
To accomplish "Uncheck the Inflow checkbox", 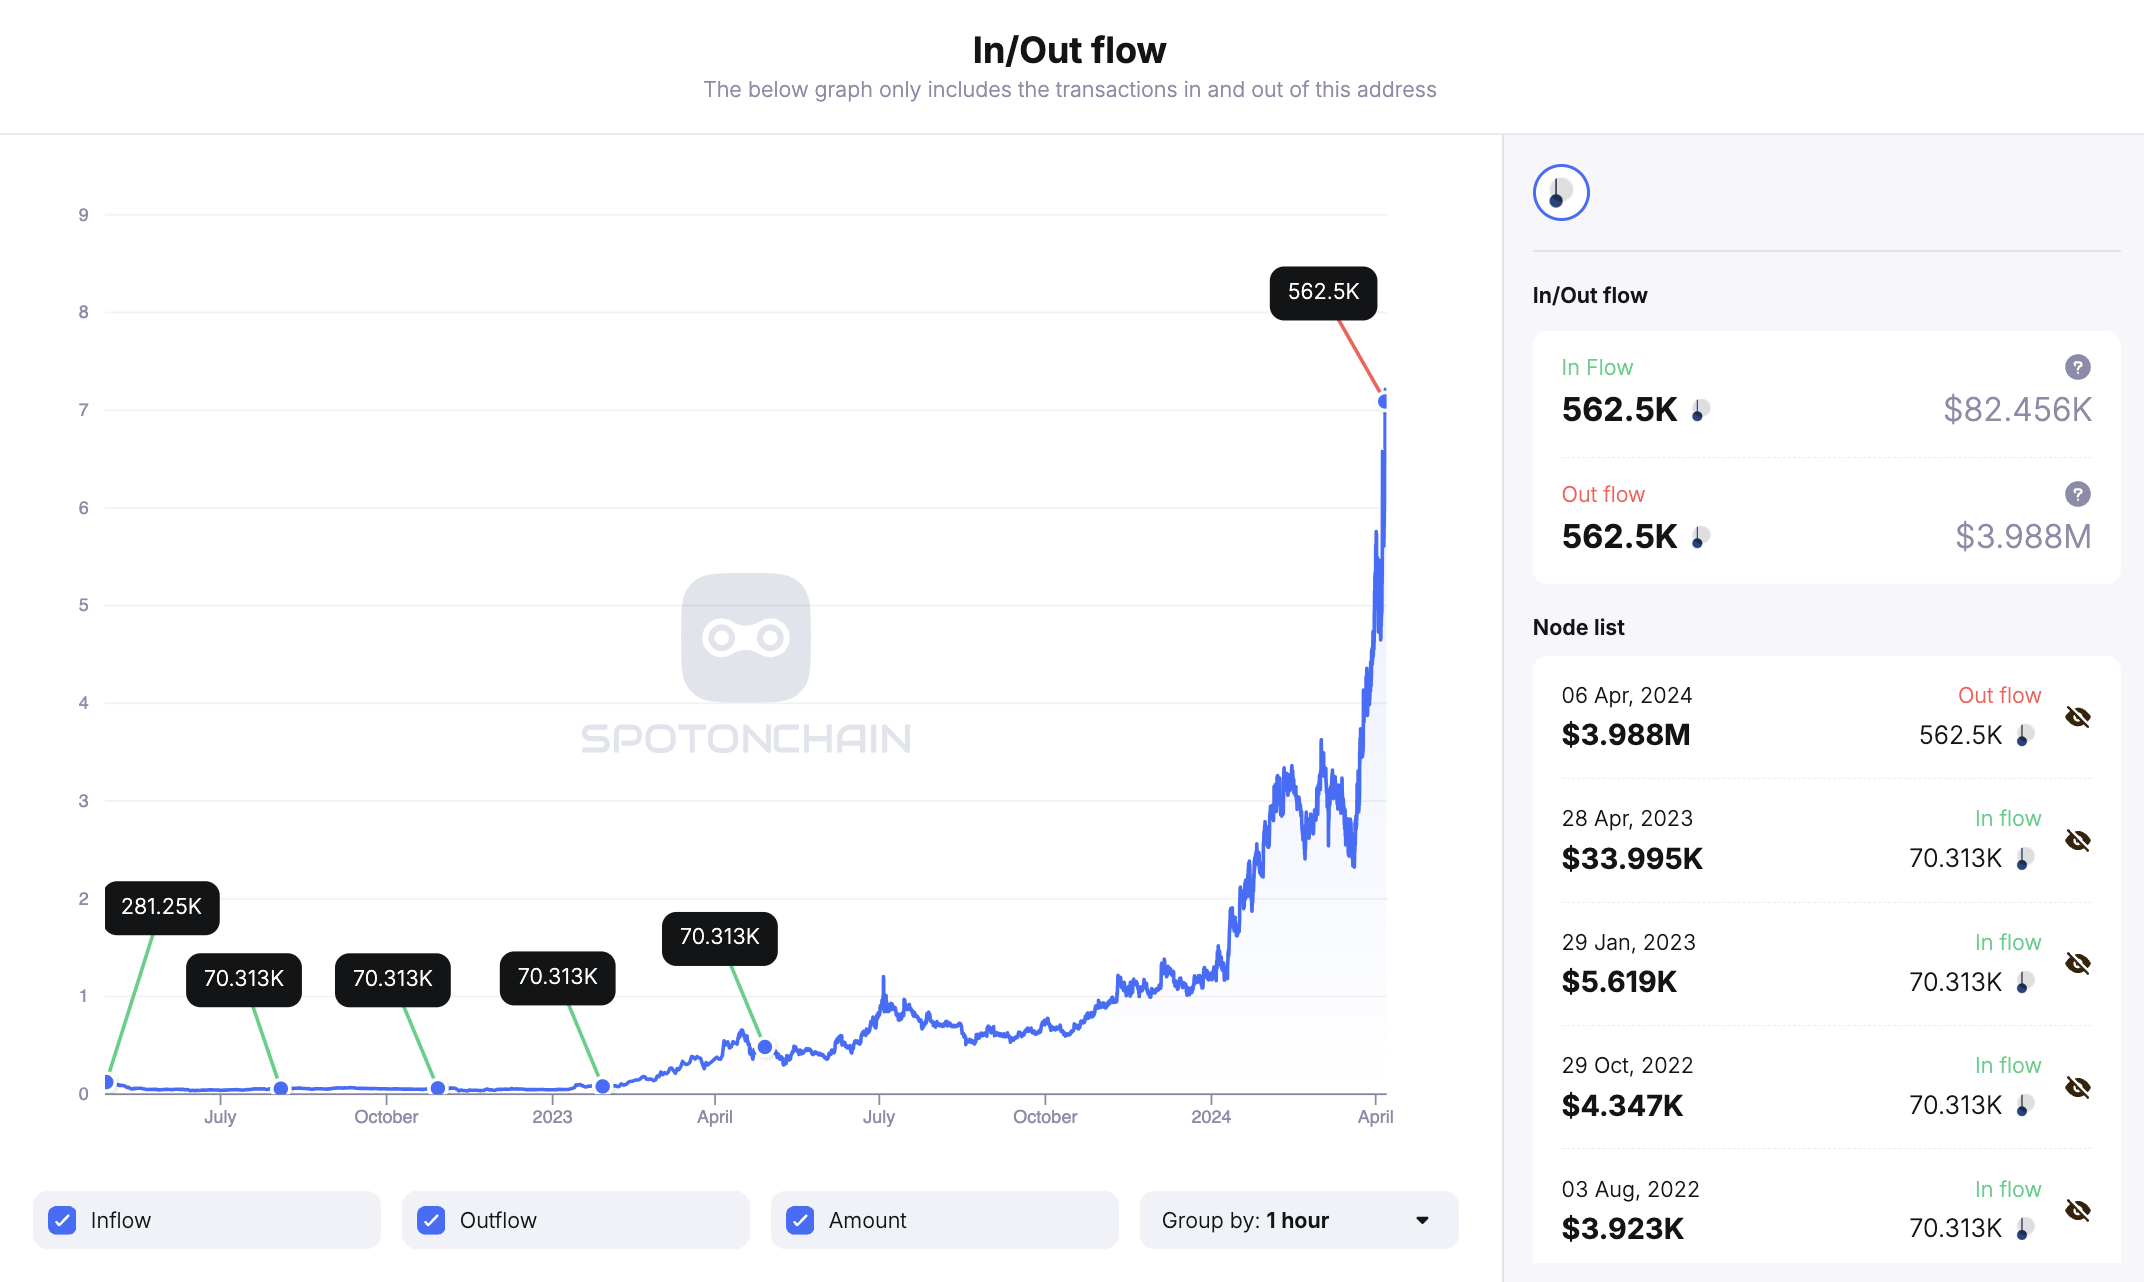I will click(x=62, y=1220).
